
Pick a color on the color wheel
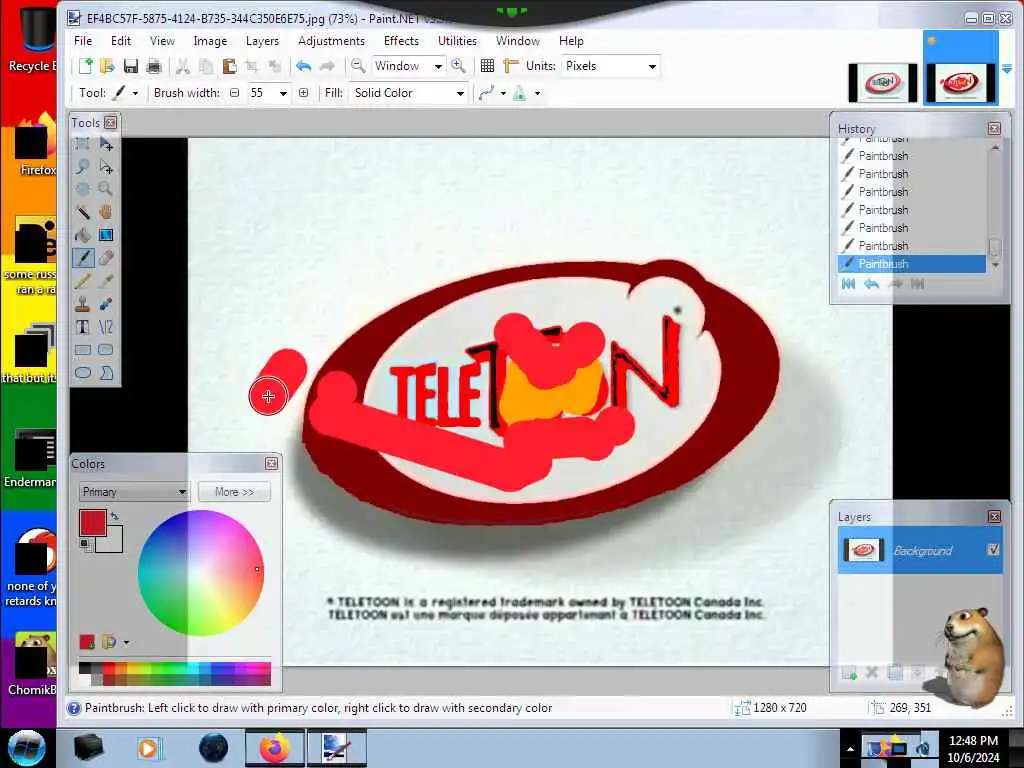tap(200, 573)
